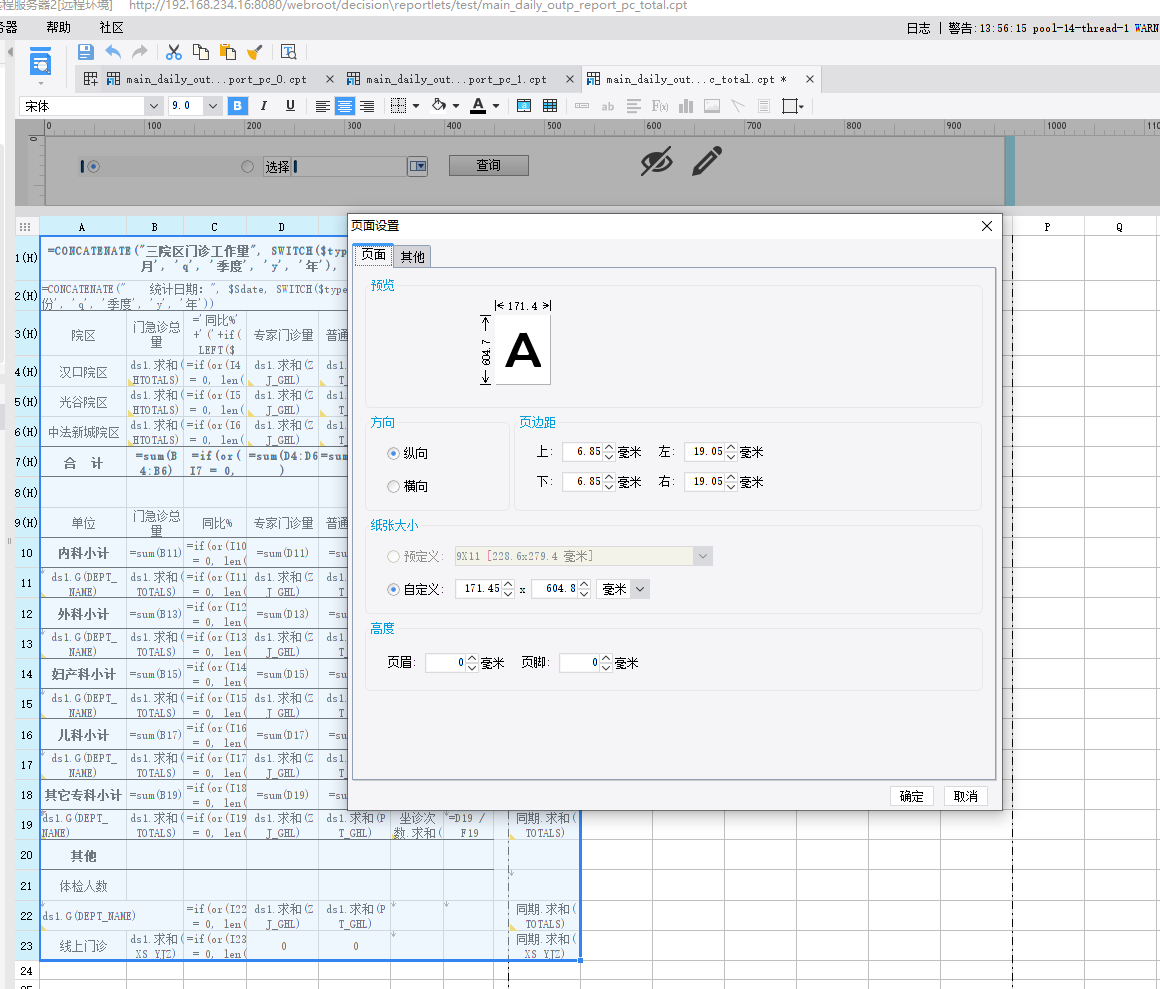Apply underline formatting
Image resolution: width=1160 pixels, height=989 pixels.
coord(290,106)
